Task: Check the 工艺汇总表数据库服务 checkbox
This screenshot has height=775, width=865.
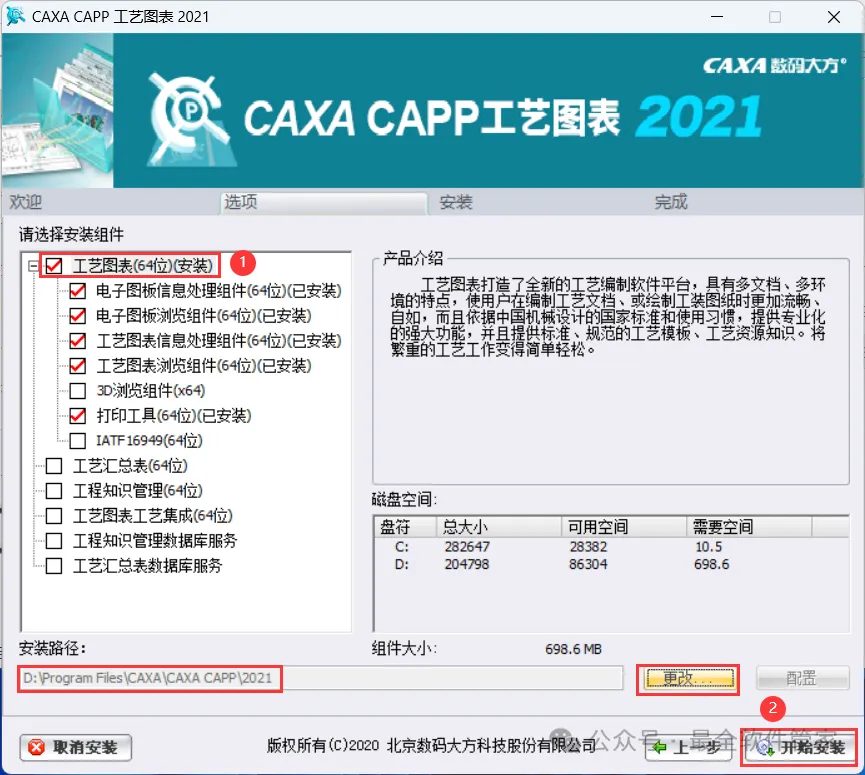Action: [x=54, y=566]
